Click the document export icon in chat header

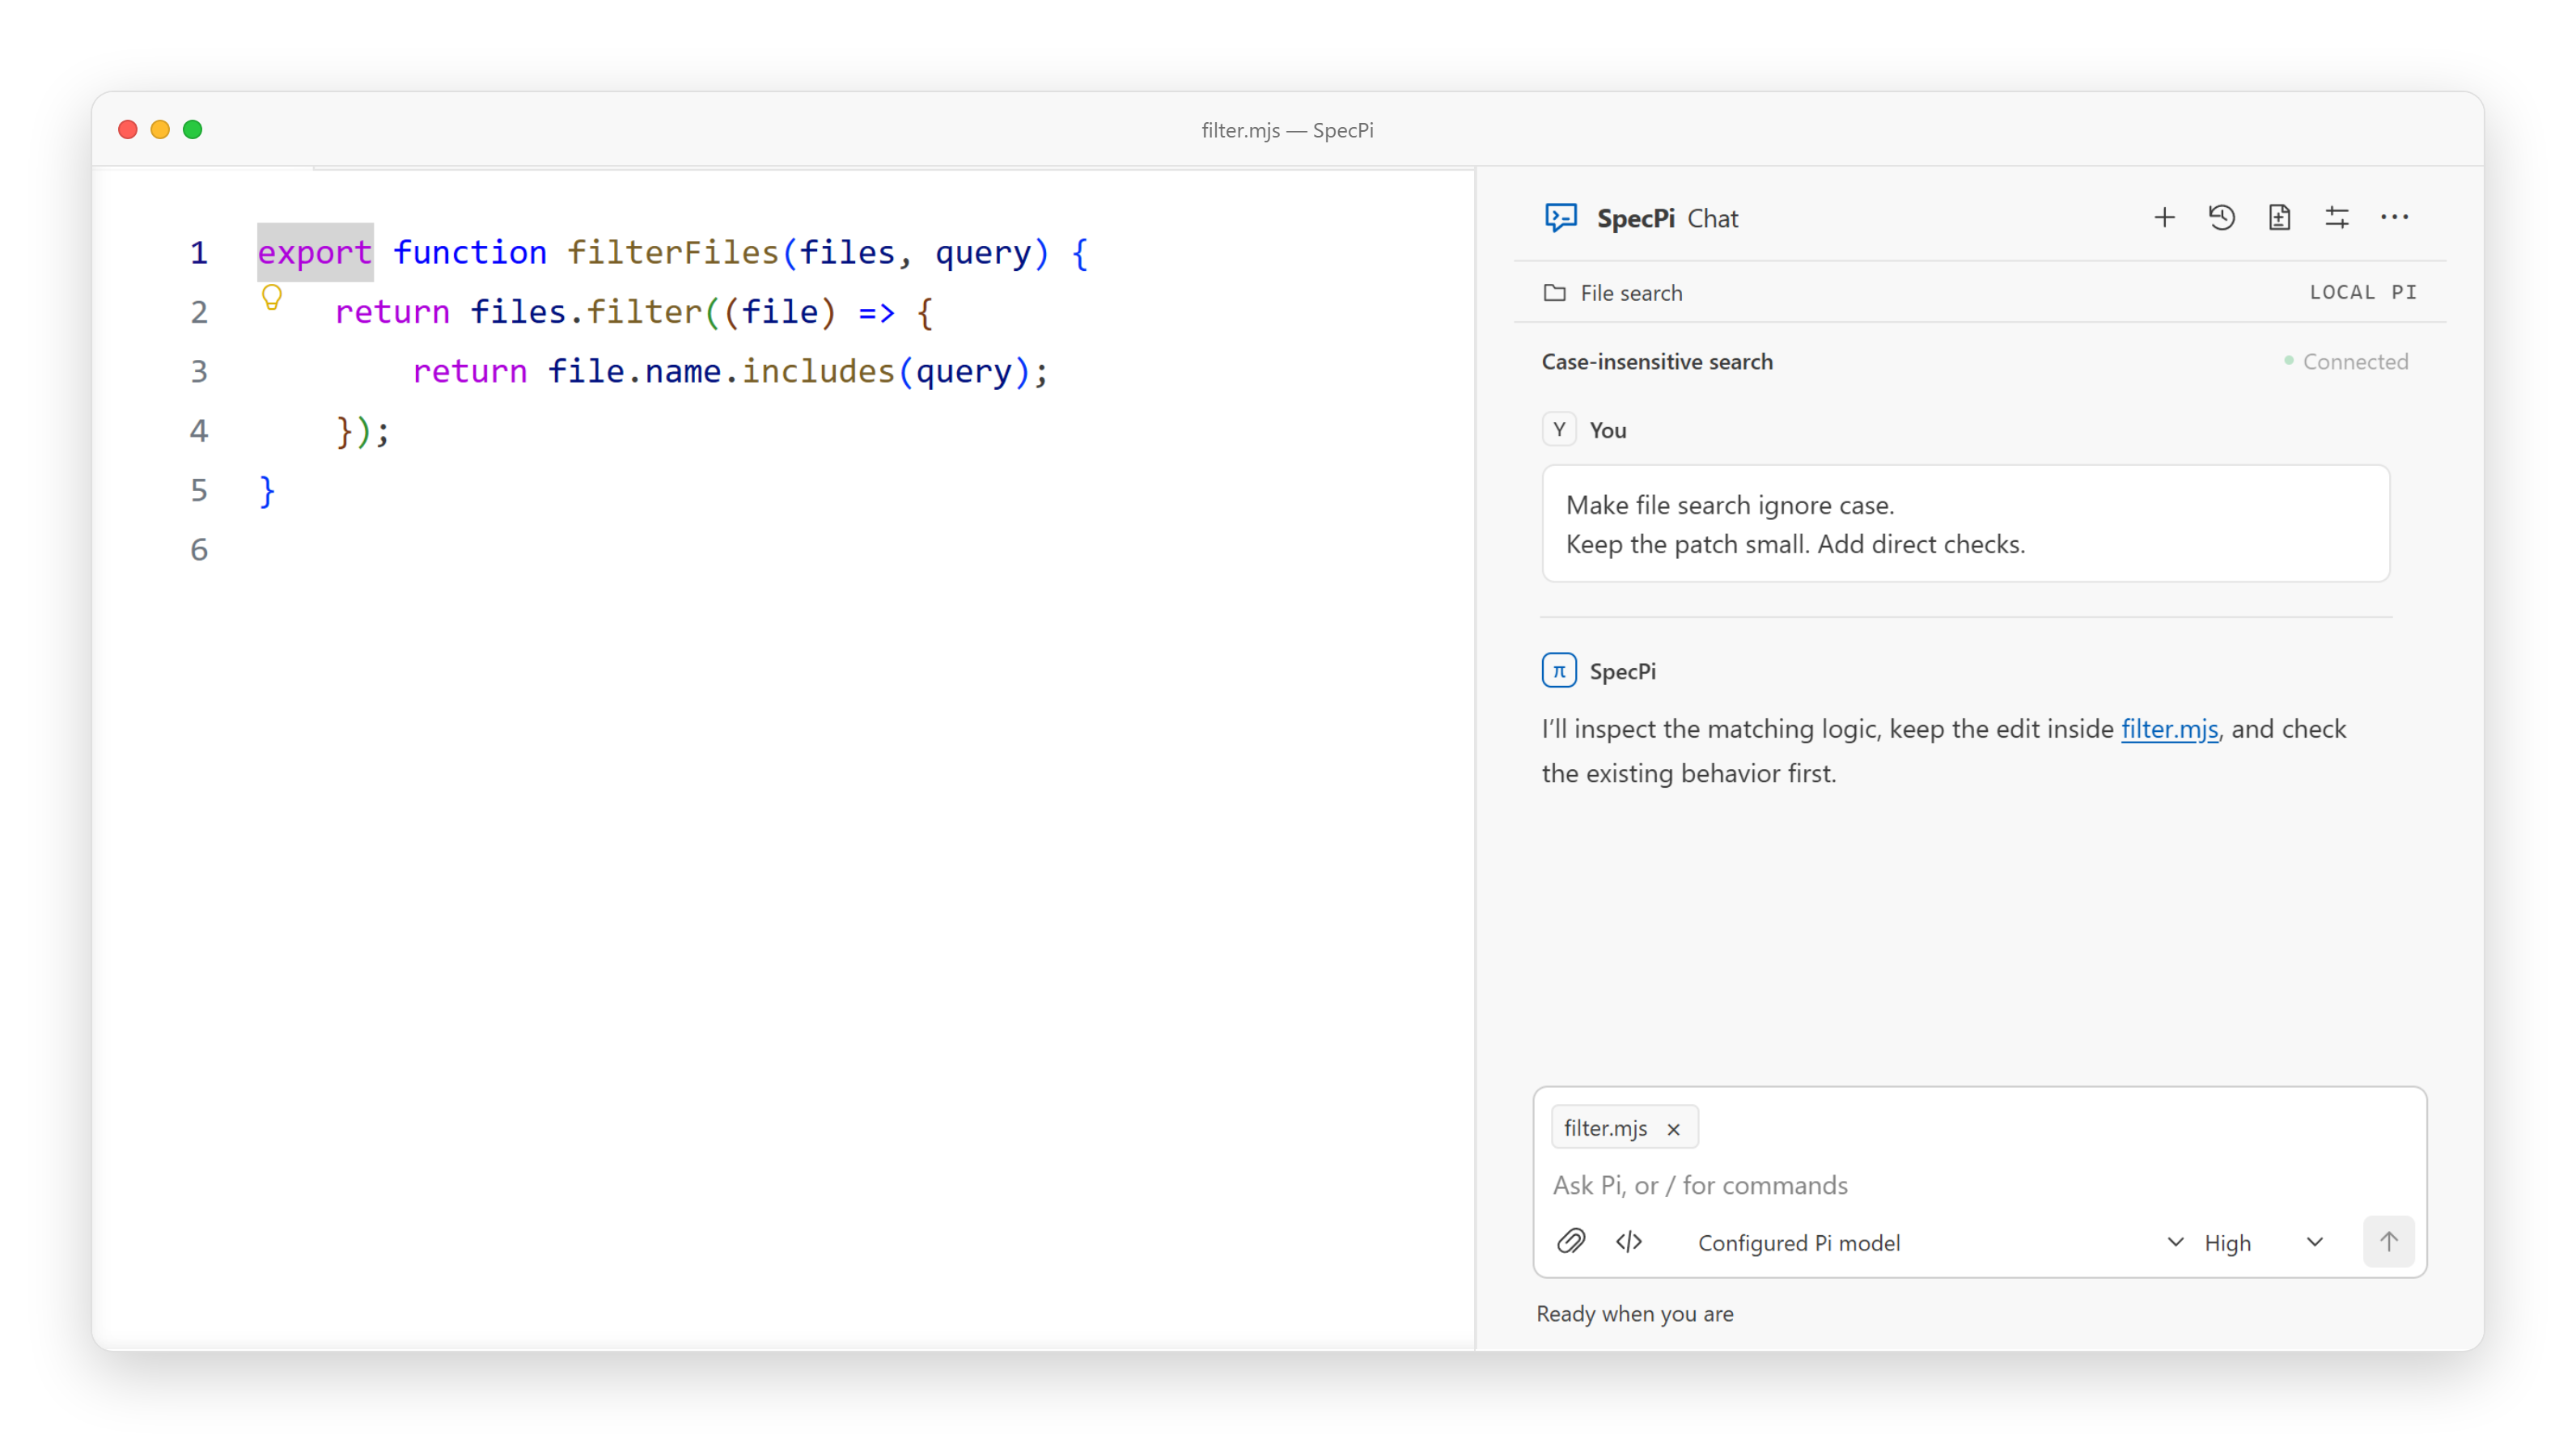coord(2279,218)
